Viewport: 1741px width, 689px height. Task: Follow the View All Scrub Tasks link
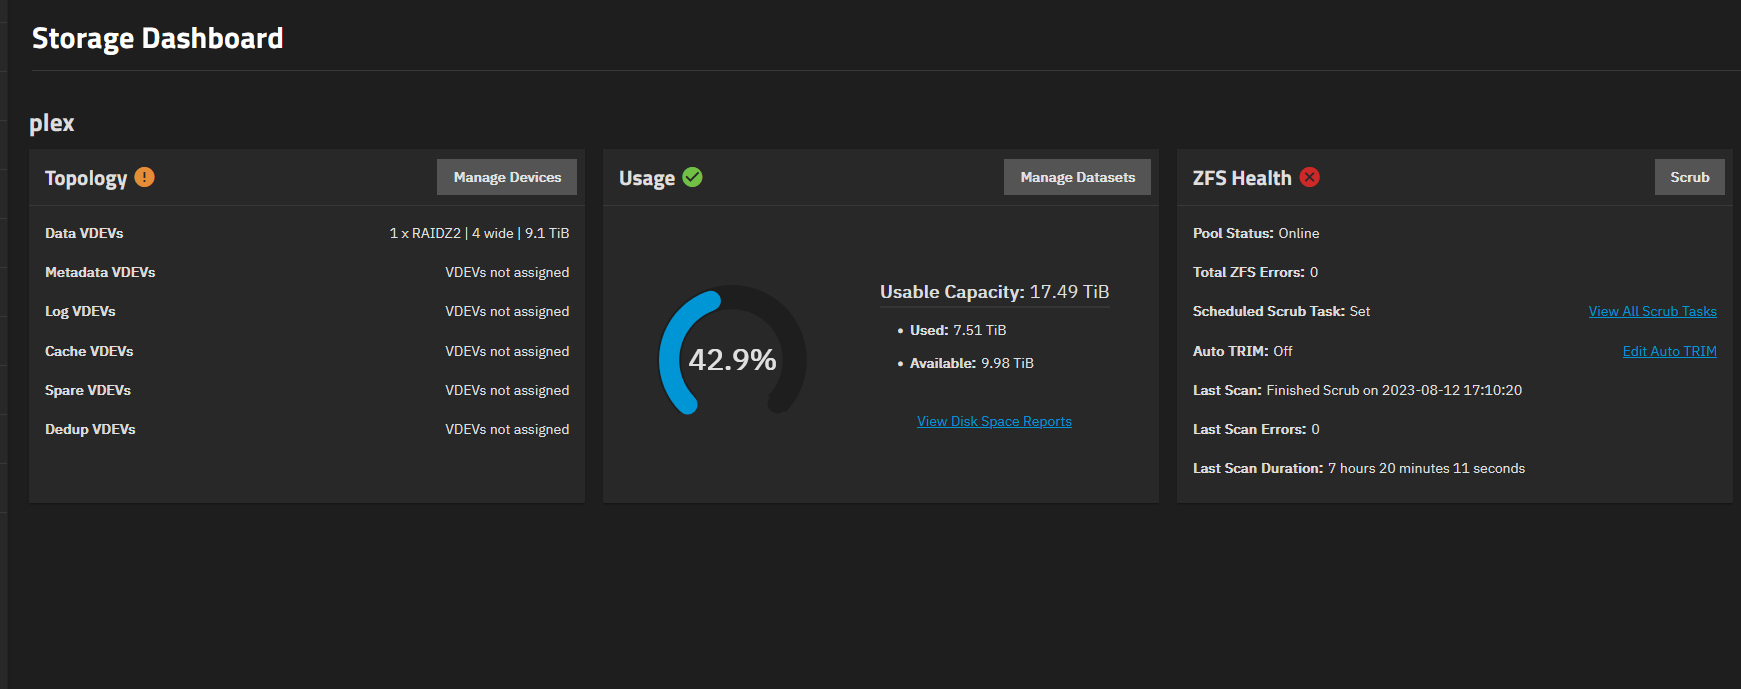point(1652,311)
